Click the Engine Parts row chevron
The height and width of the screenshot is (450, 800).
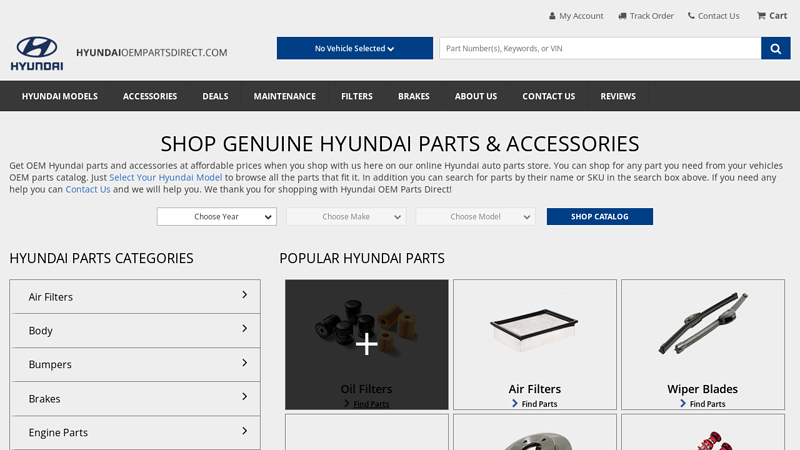pos(245,431)
